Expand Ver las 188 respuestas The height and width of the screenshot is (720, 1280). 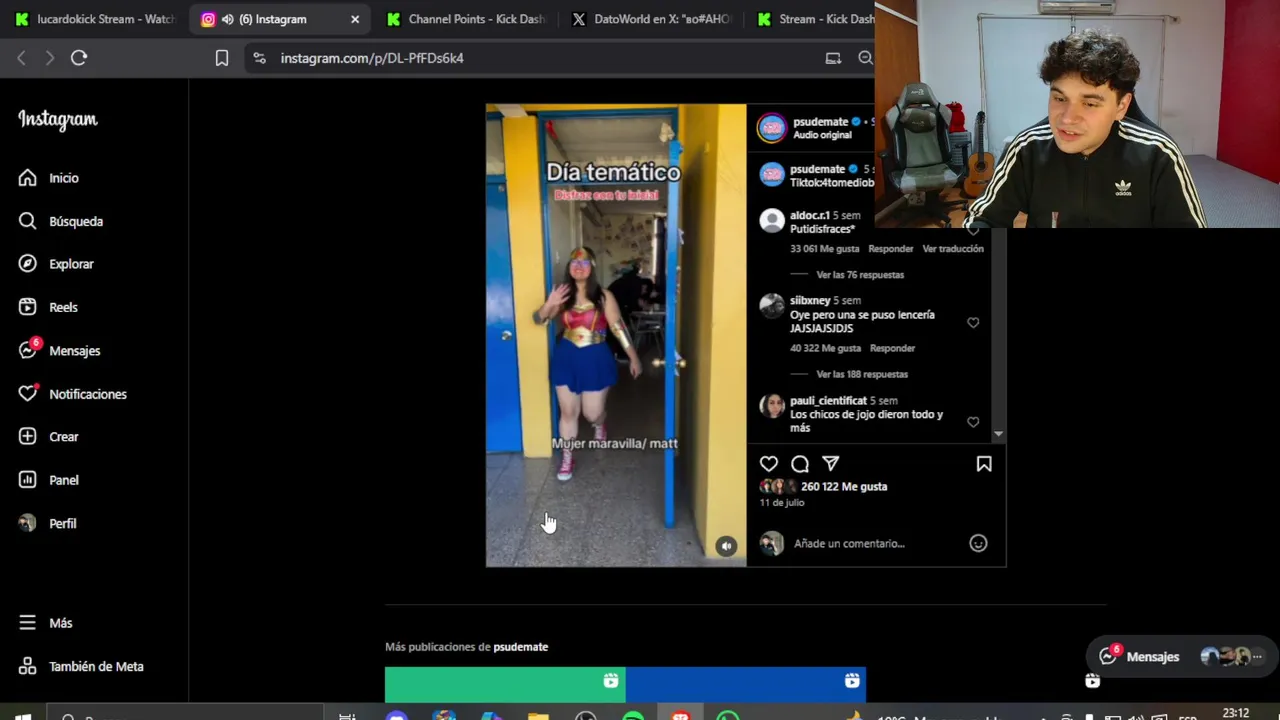pyautogui.click(x=862, y=374)
